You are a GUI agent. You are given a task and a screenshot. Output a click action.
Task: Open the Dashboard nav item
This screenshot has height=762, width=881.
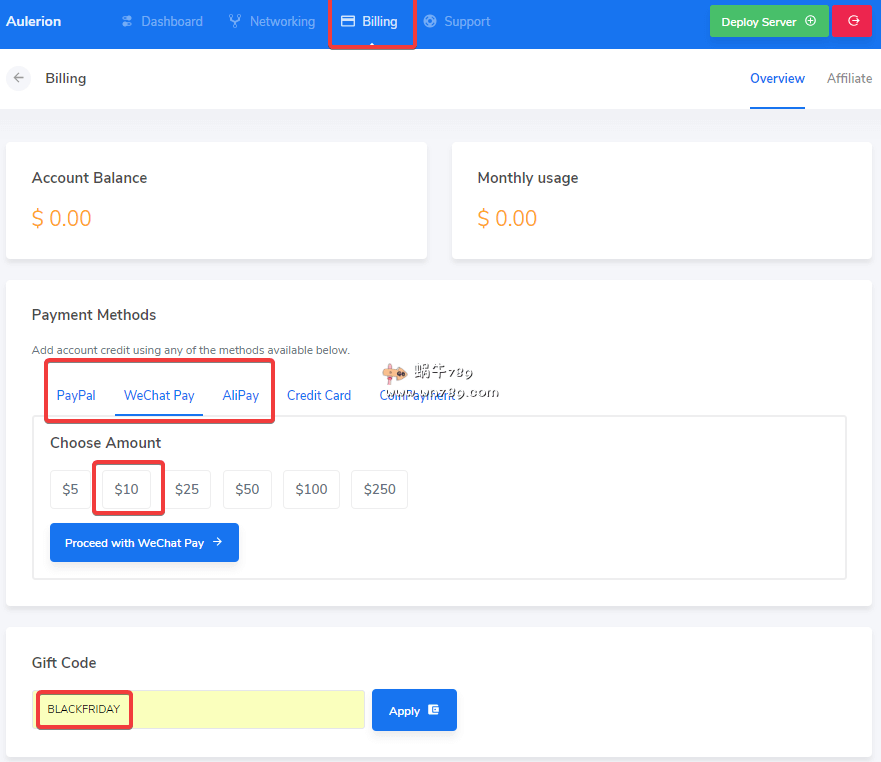pos(161,21)
